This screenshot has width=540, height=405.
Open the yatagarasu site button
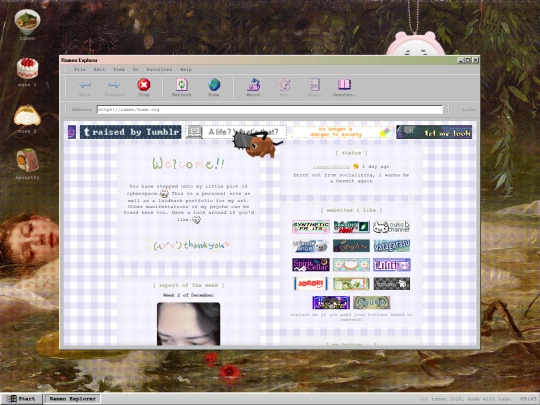click(392, 246)
